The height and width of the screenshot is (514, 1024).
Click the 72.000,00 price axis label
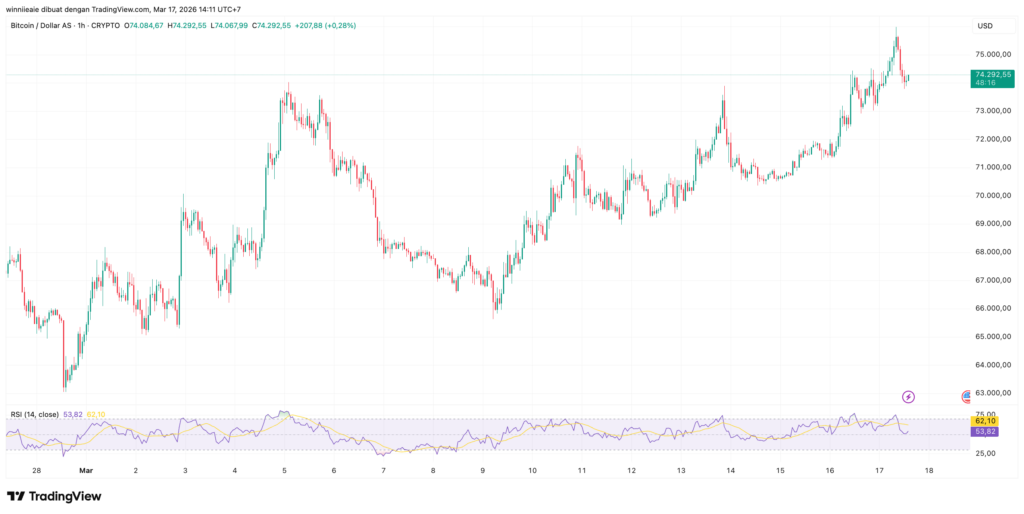coord(993,138)
